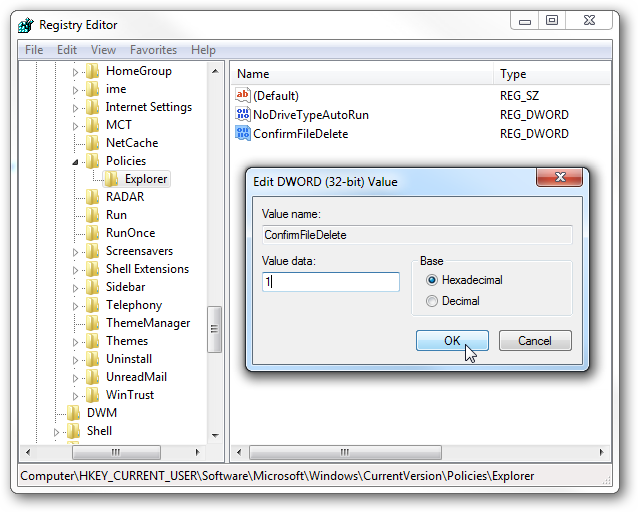Click the UnreadMail folder icon
The width and height of the screenshot is (638, 512).
tap(93, 376)
